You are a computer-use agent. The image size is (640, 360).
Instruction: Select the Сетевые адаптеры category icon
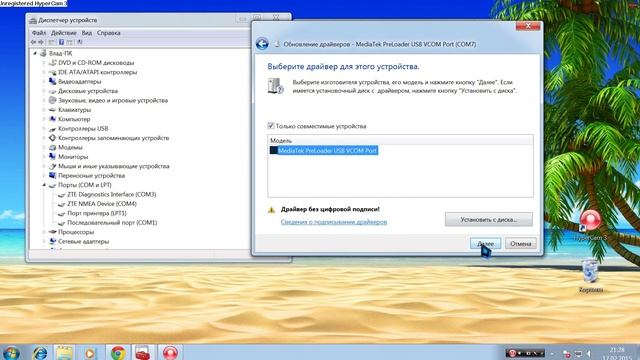coord(52,241)
